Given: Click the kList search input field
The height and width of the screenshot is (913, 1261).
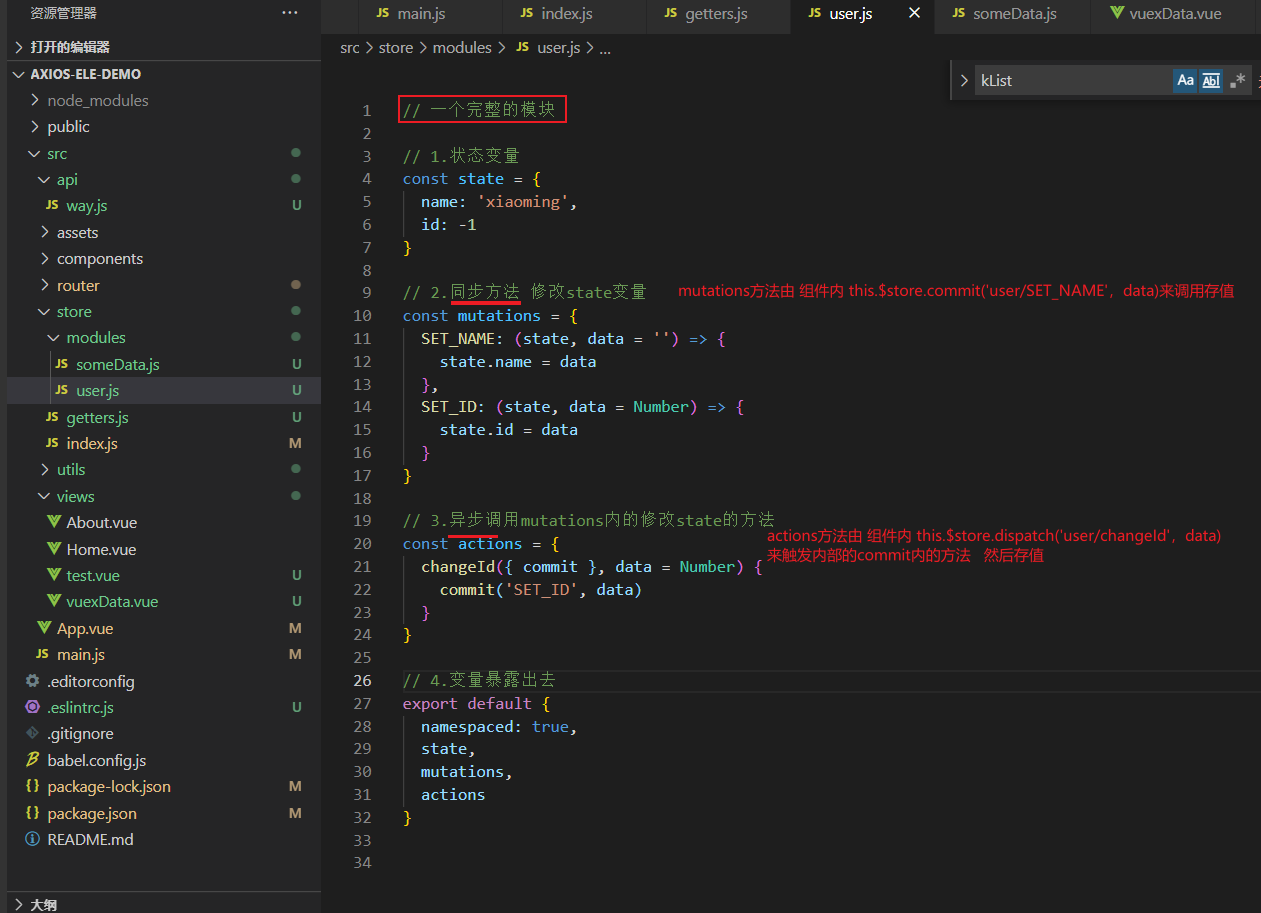Looking at the screenshot, I should click(1072, 81).
